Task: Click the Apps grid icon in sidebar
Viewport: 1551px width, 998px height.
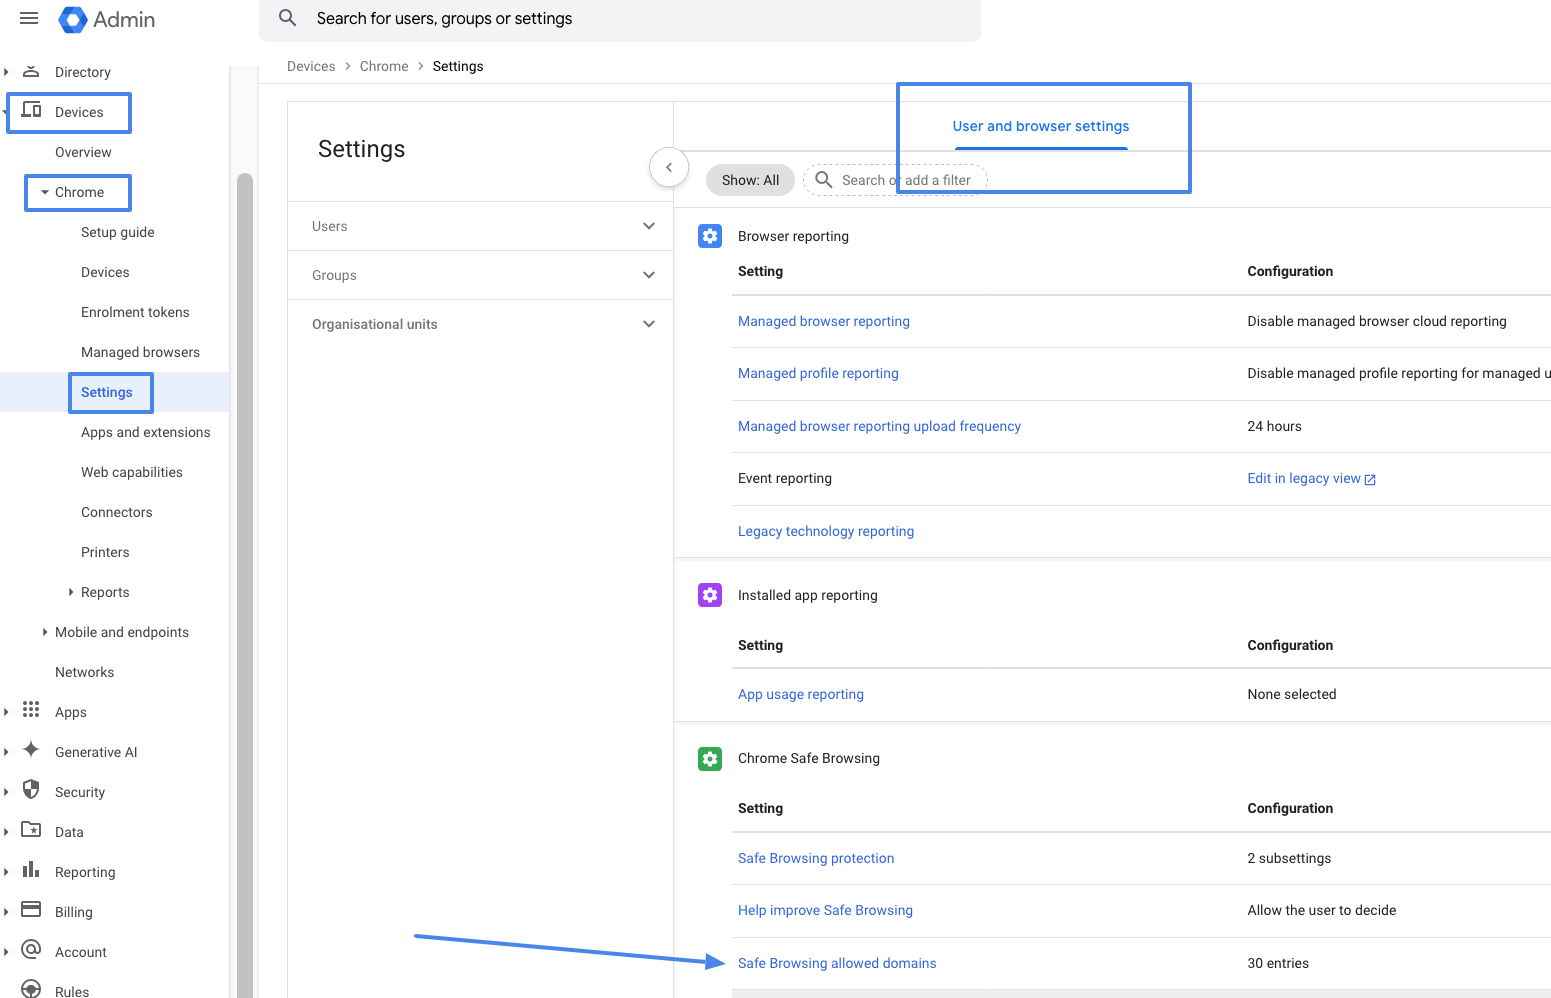Action: (31, 710)
